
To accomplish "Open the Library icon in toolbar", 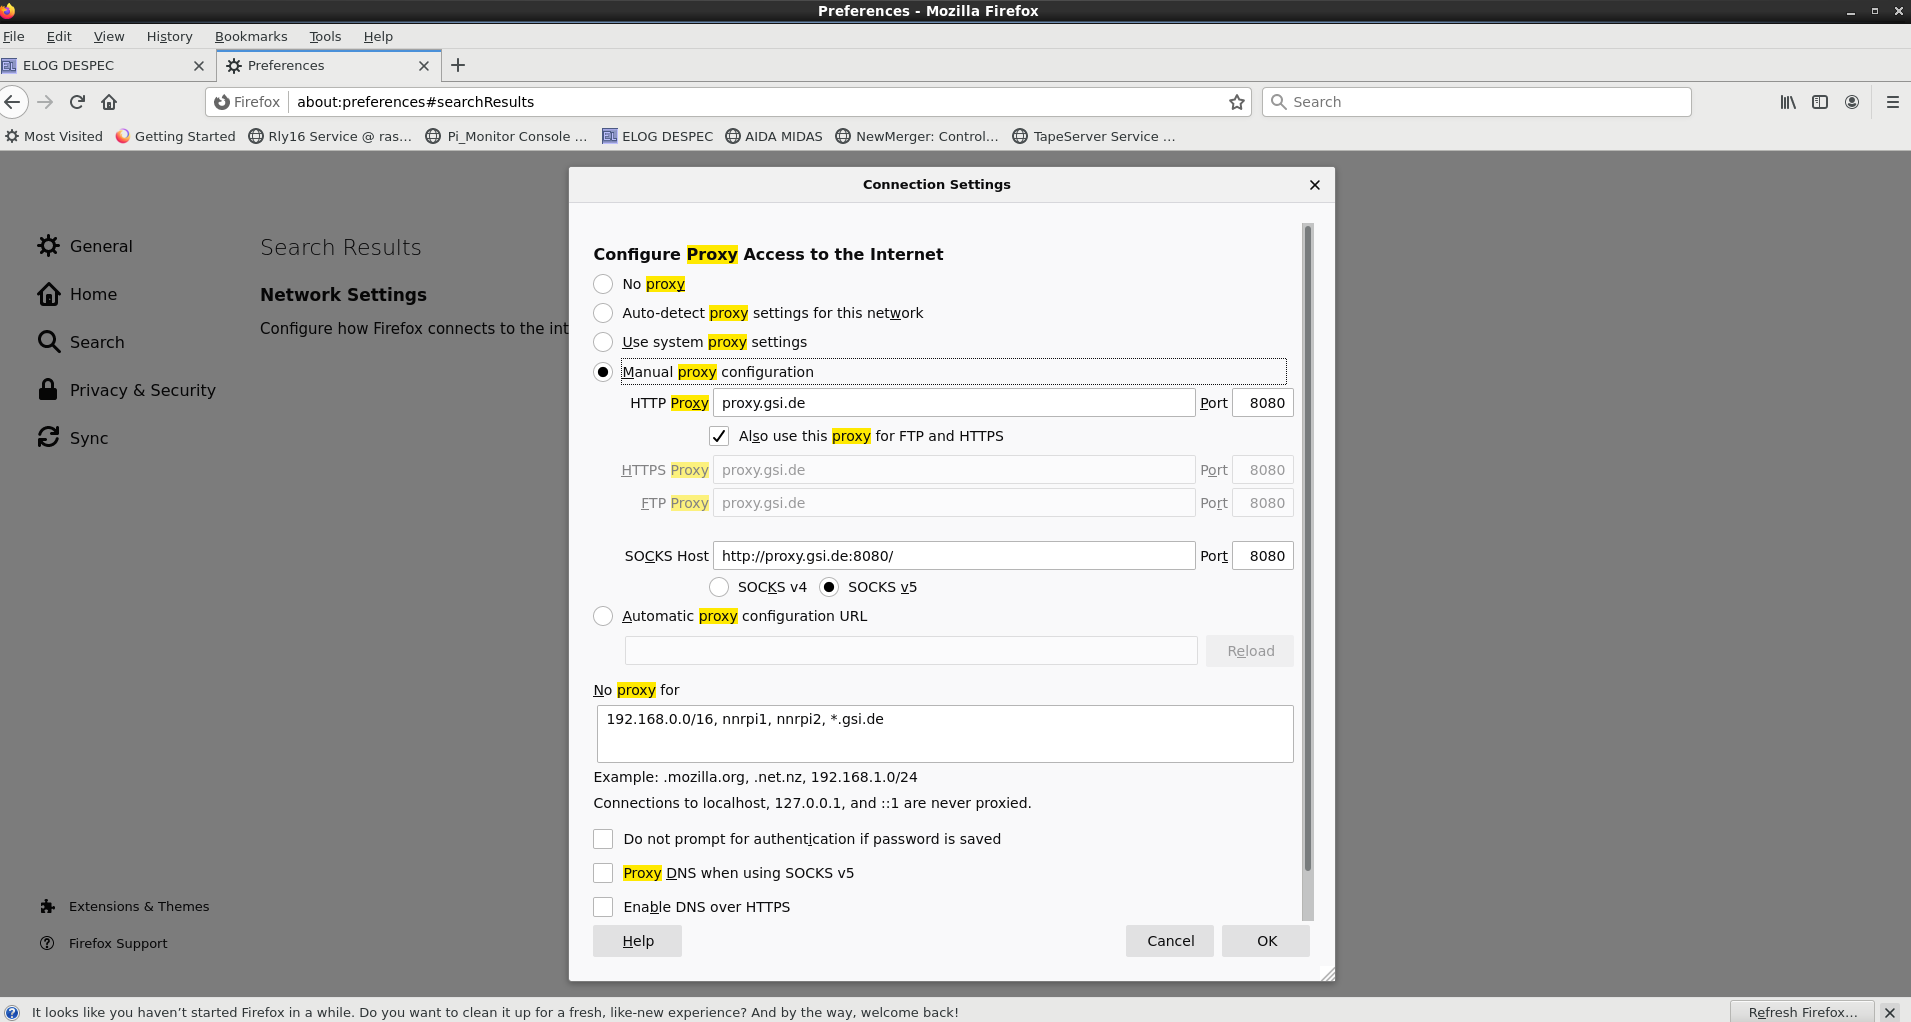I will (x=1788, y=102).
